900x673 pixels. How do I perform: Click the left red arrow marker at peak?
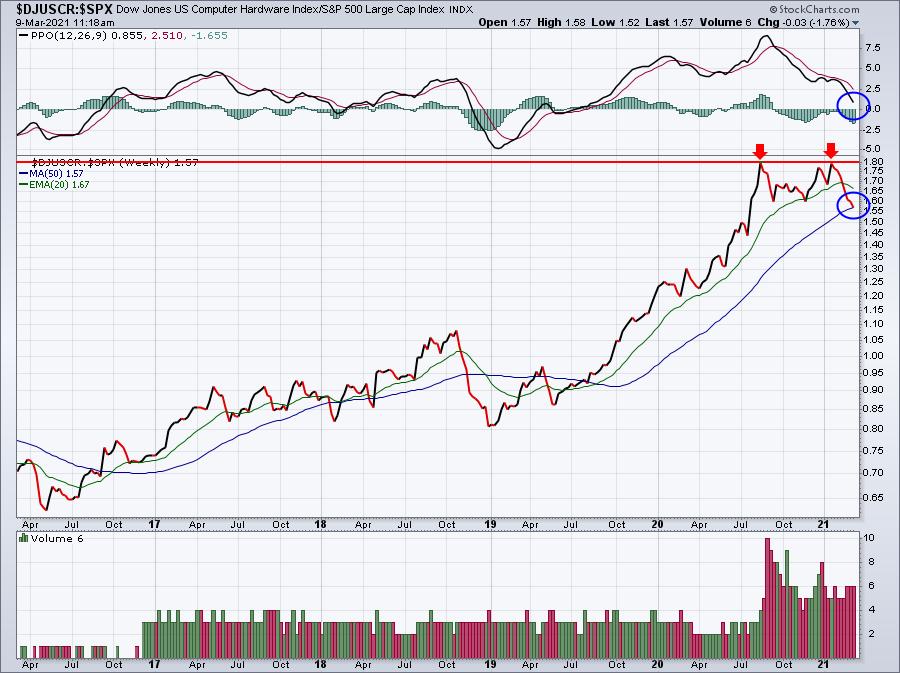(760, 151)
